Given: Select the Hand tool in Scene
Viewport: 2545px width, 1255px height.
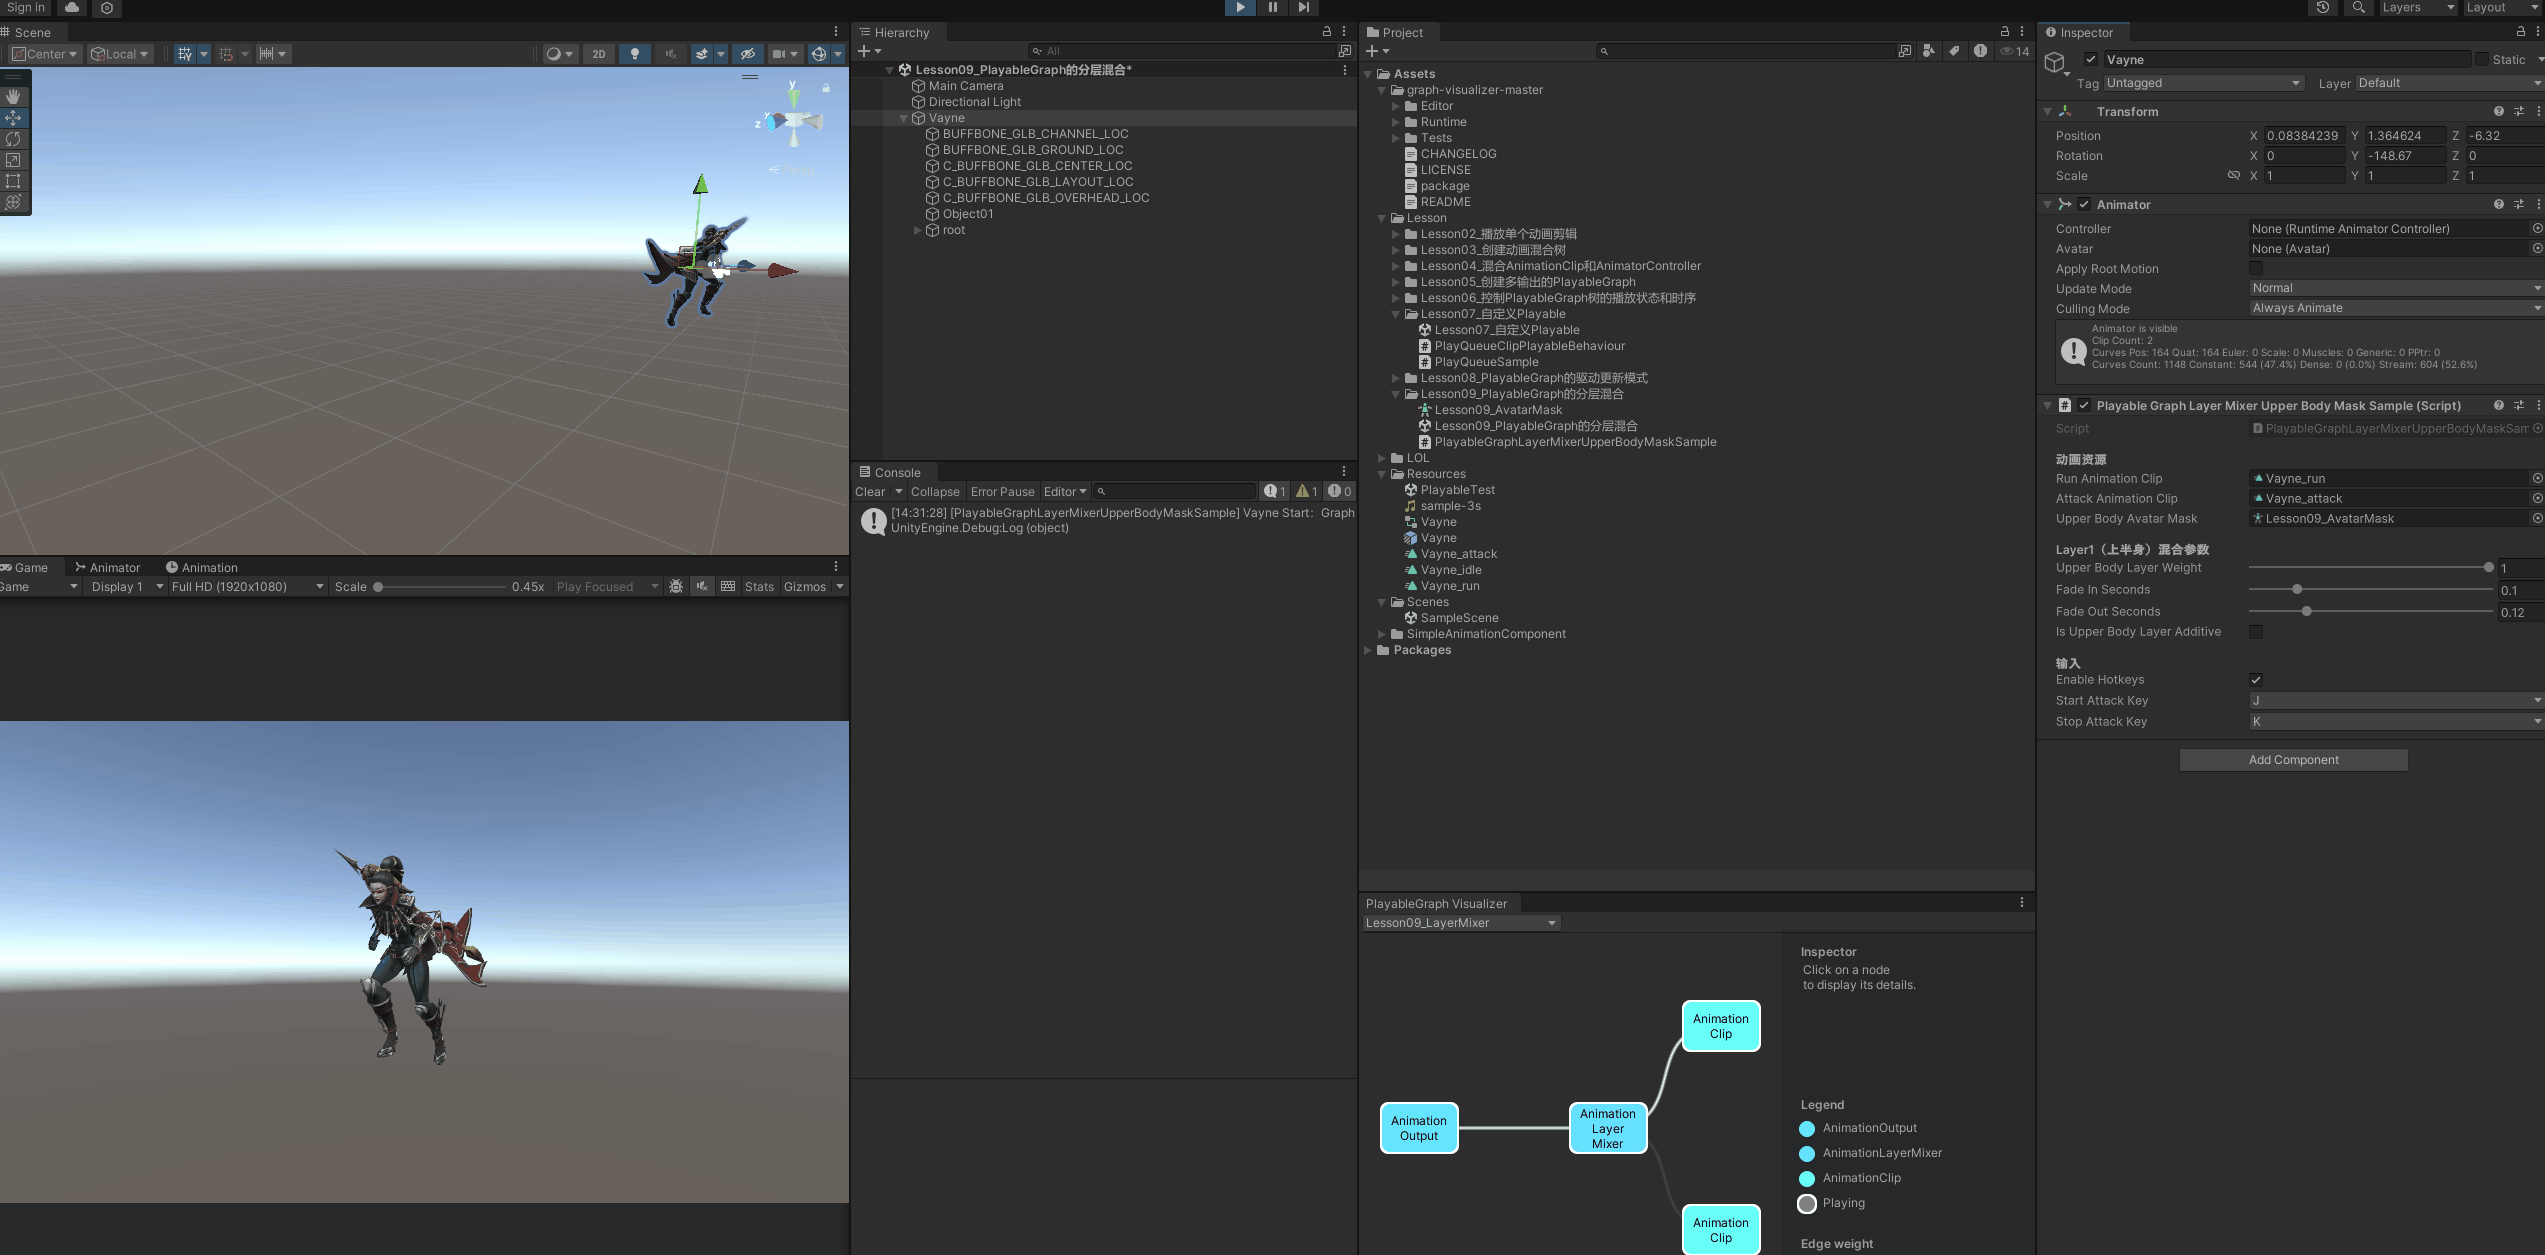Looking at the screenshot, I should click(x=13, y=96).
